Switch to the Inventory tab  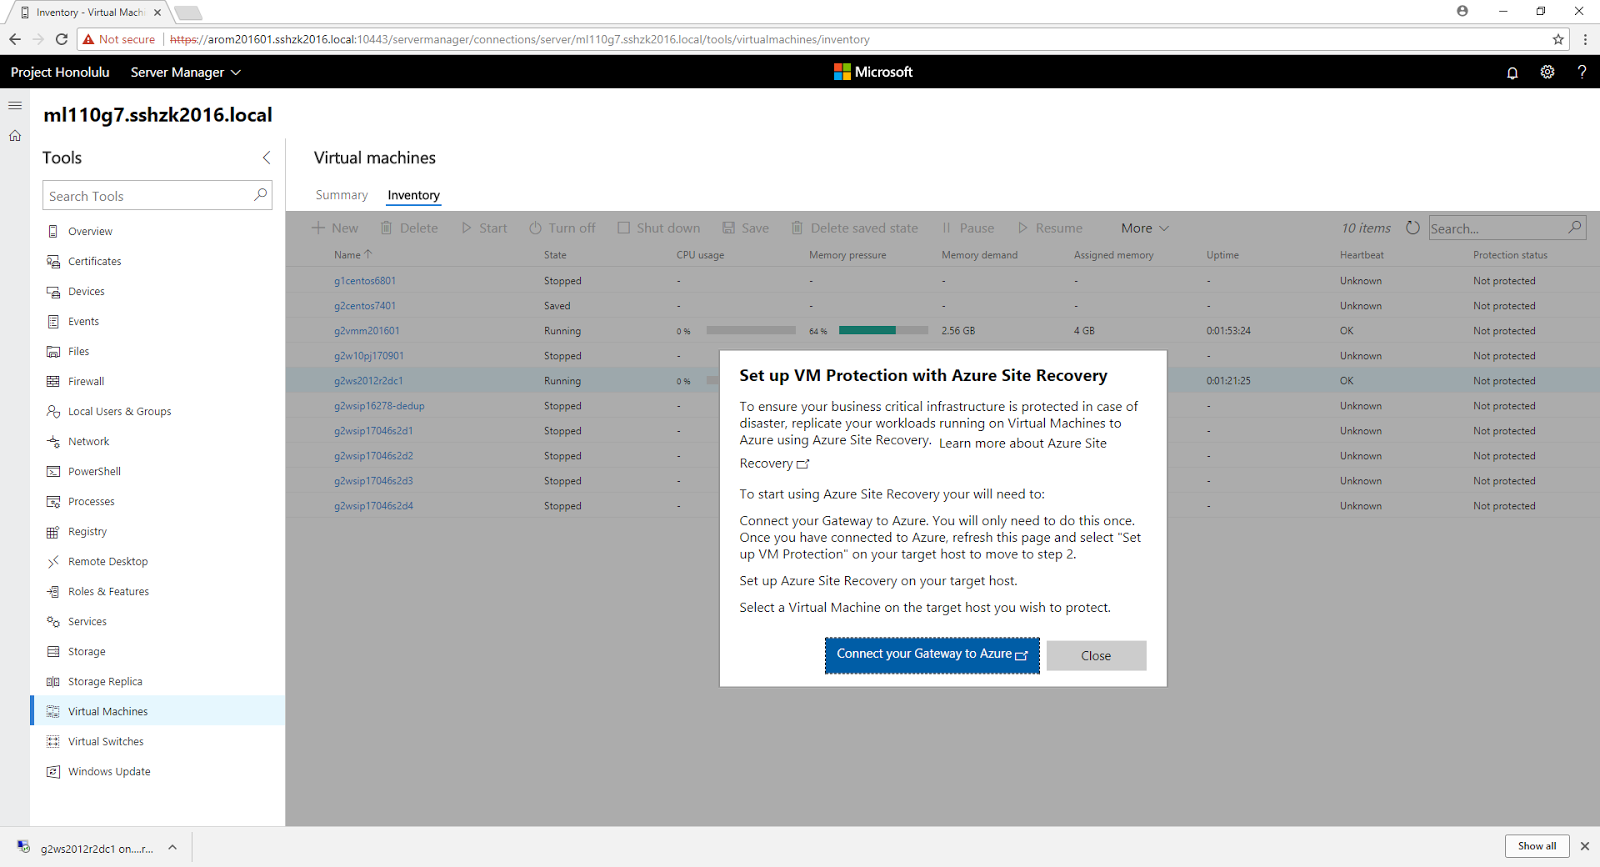coord(413,195)
